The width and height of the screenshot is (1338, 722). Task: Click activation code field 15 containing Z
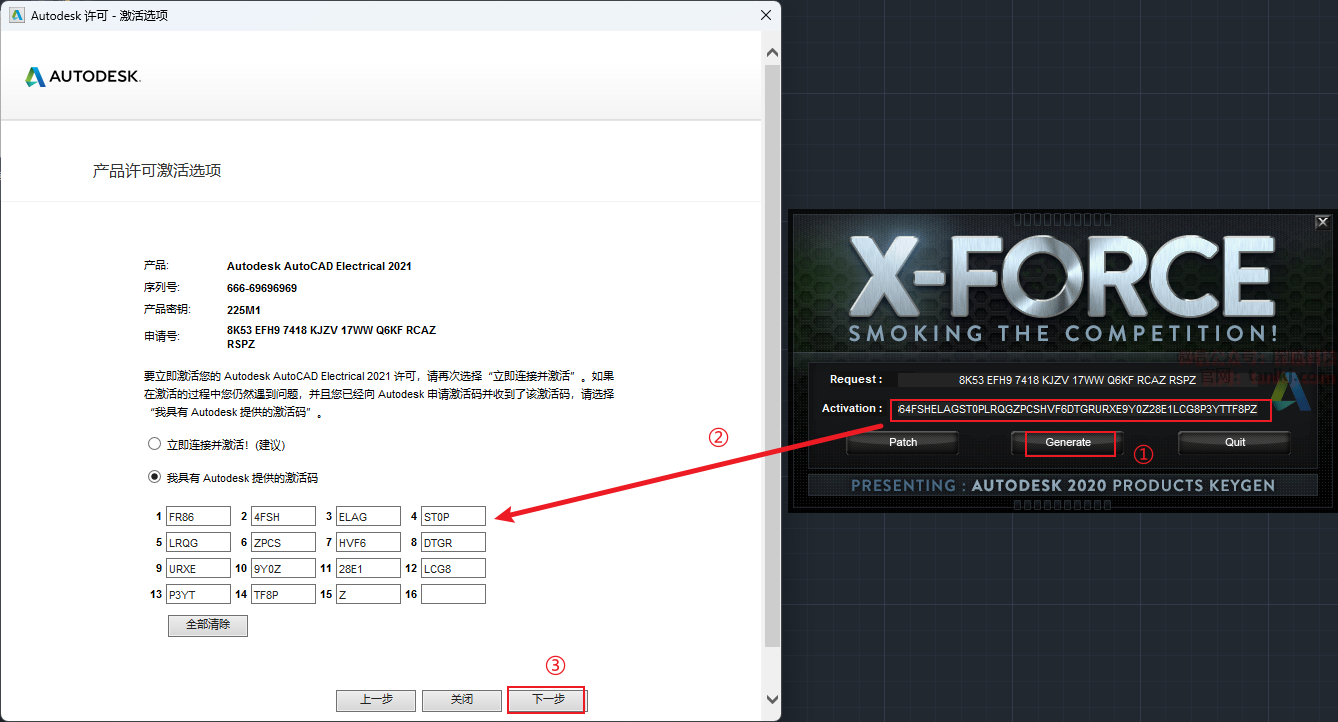[x=368, y=594]
